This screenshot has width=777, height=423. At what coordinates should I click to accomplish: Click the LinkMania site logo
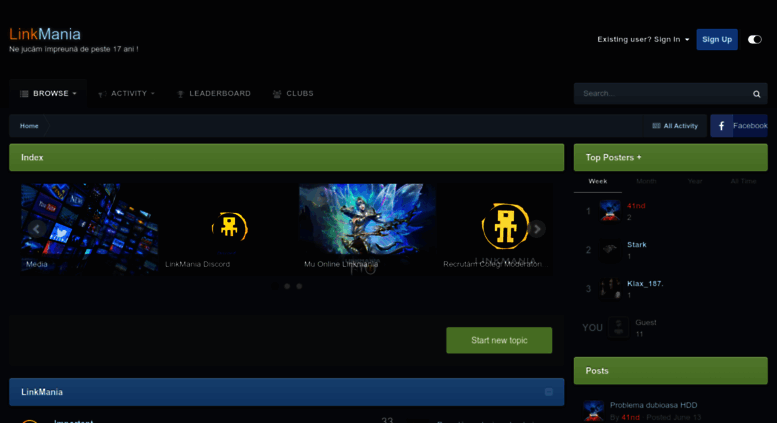click(x=45, y=34)
